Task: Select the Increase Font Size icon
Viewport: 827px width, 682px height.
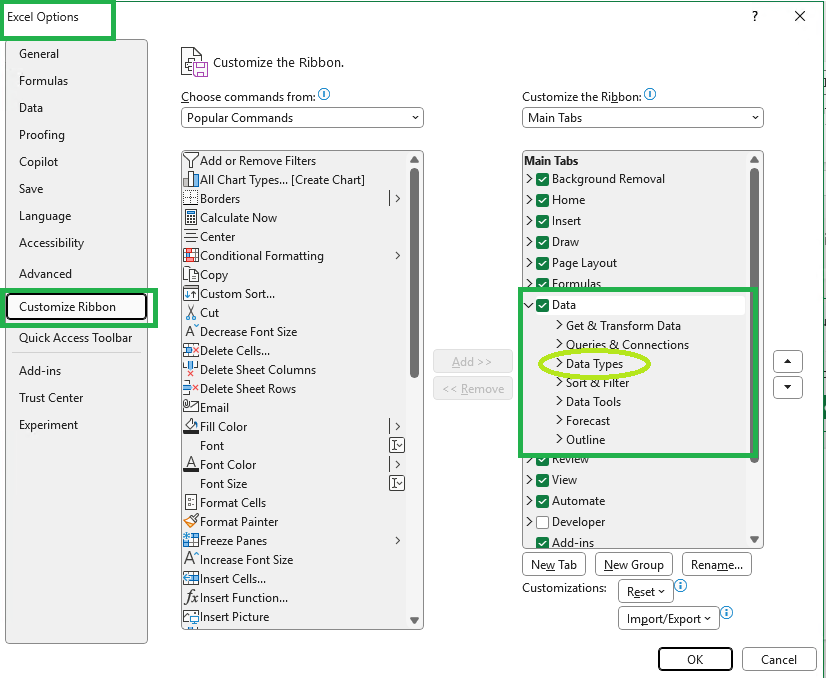Action: point(190,559)
